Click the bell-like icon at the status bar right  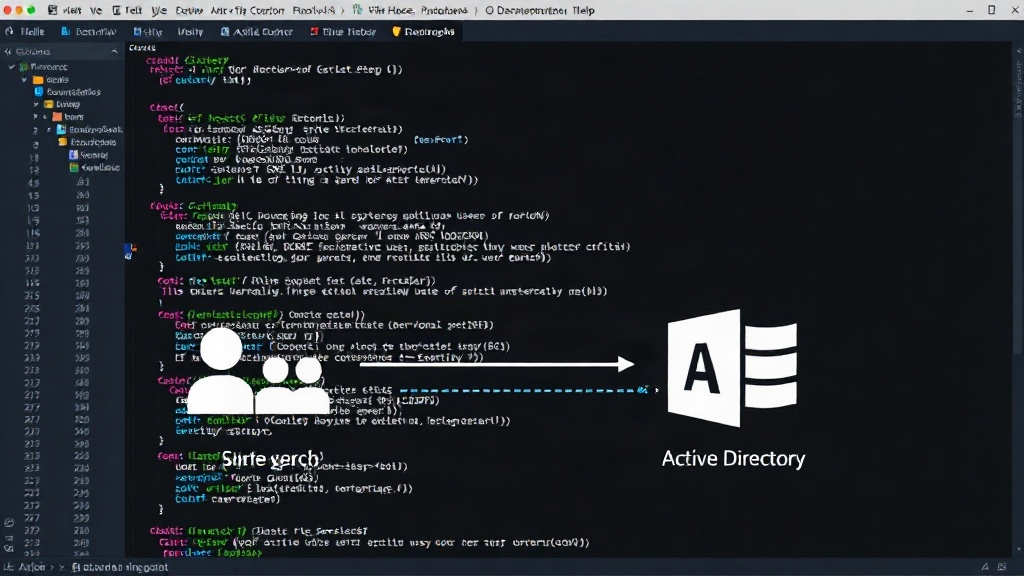point(984,567)
